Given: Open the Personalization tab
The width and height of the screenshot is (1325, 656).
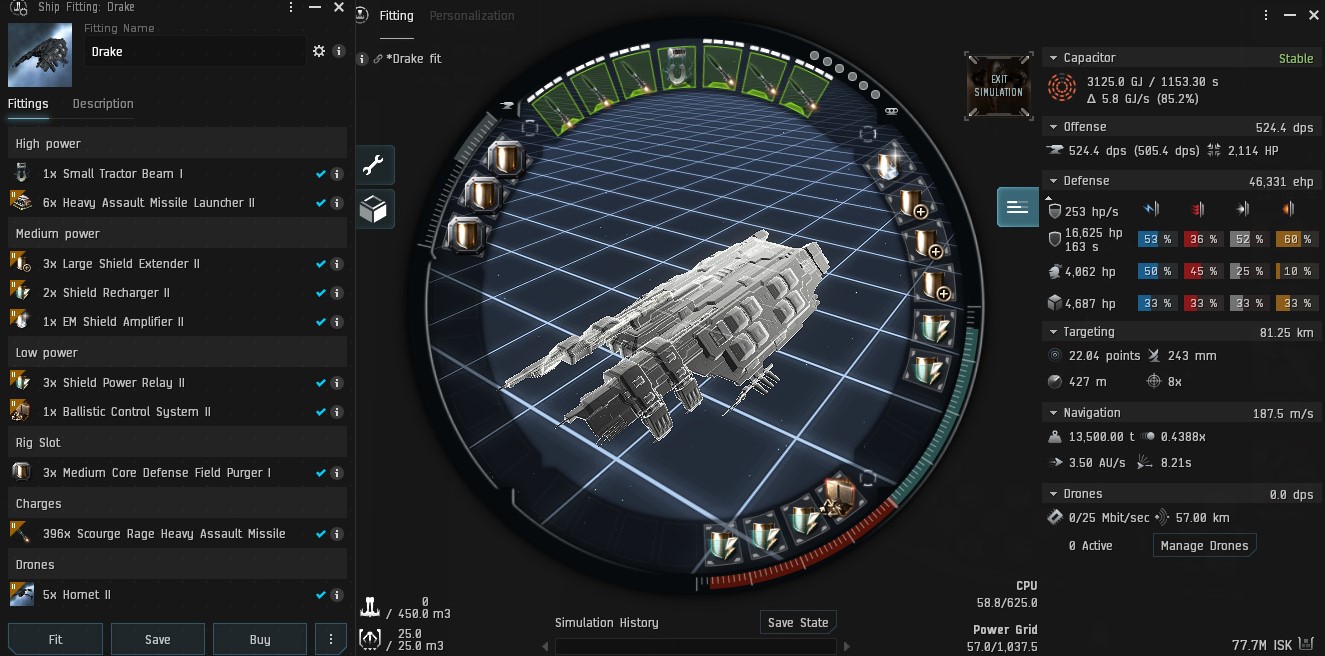Looking at the screenshot, I should point(472,16).
